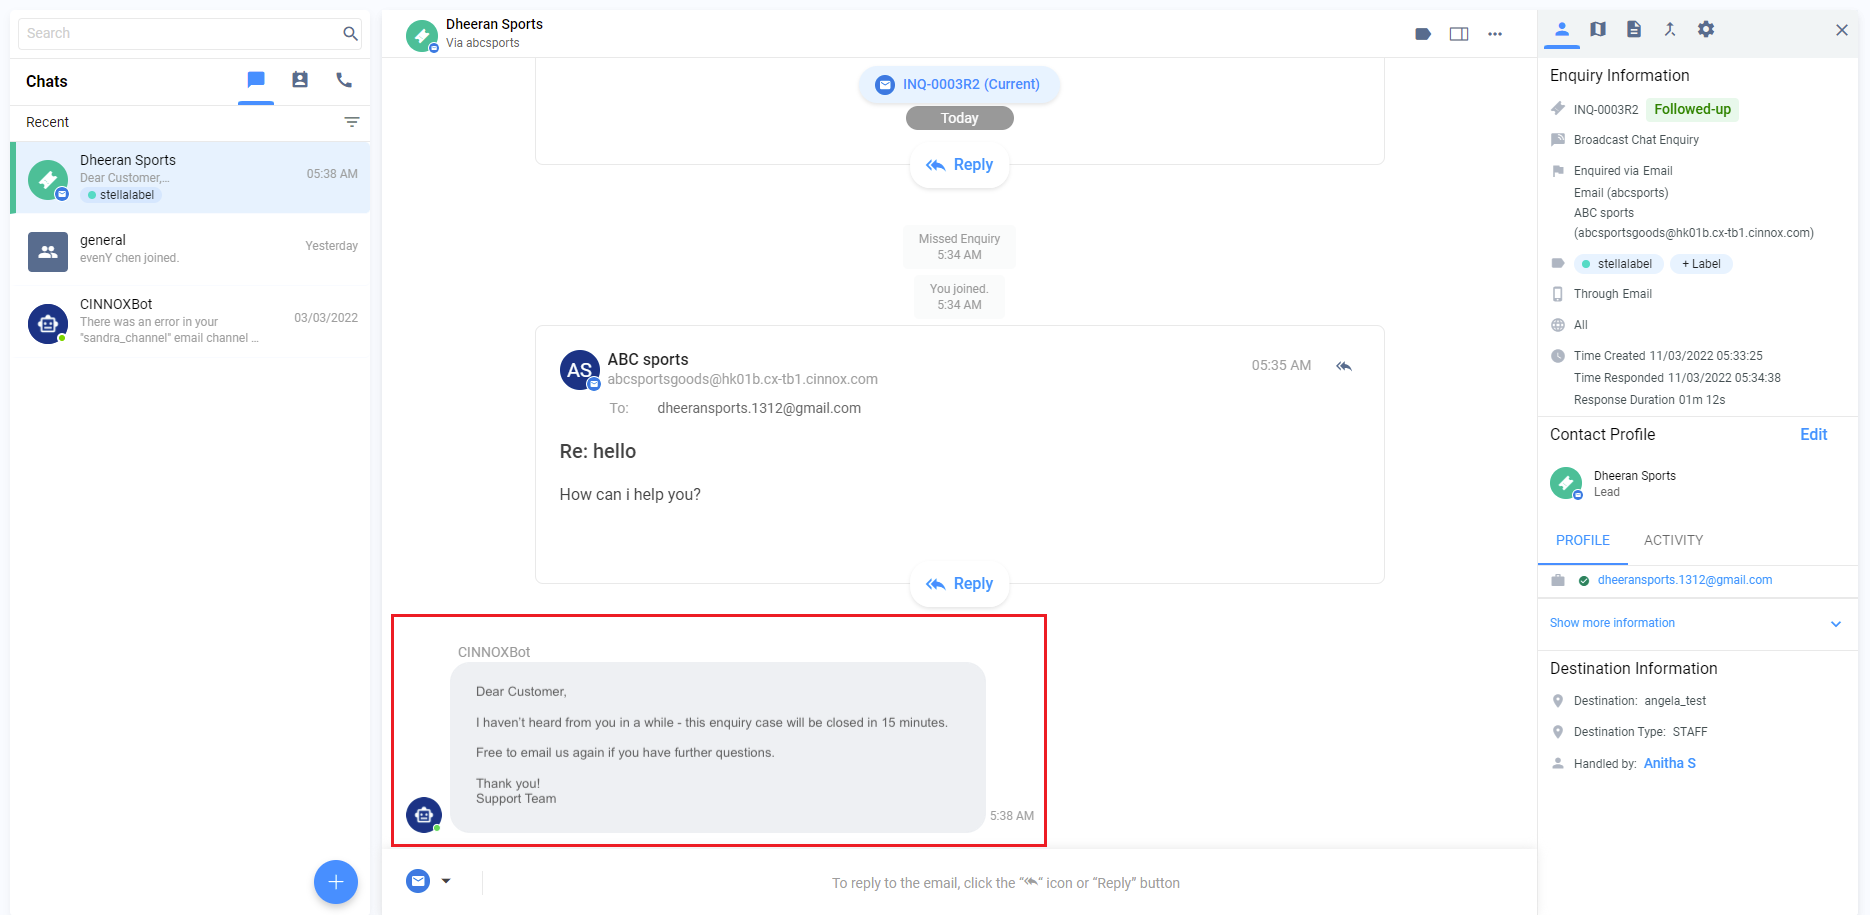This screenshot has width=1870, height=915.
Task: Open the general group chat
Action: pyautogui.click(x=190, y=249)
